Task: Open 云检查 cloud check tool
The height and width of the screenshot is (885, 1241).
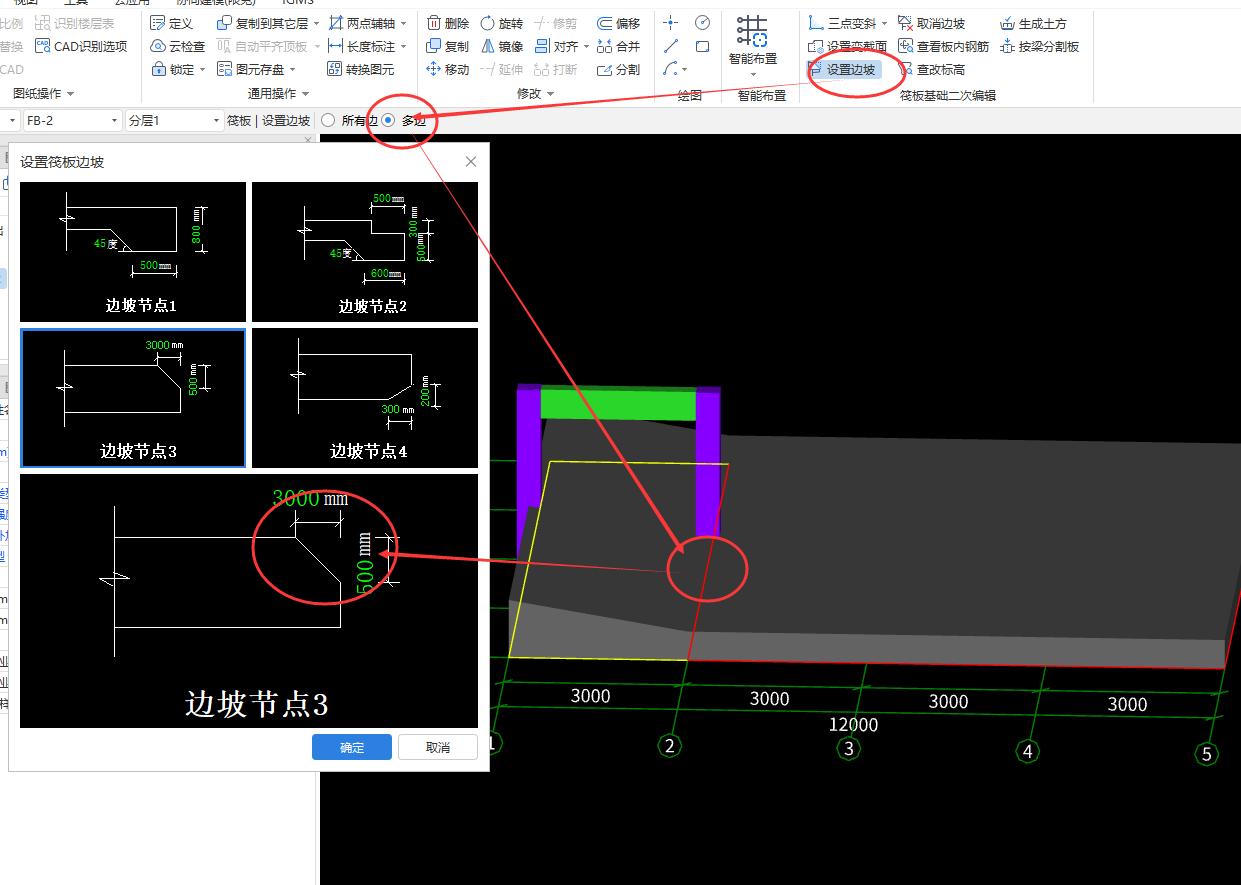Action: (x=178, y=46)
